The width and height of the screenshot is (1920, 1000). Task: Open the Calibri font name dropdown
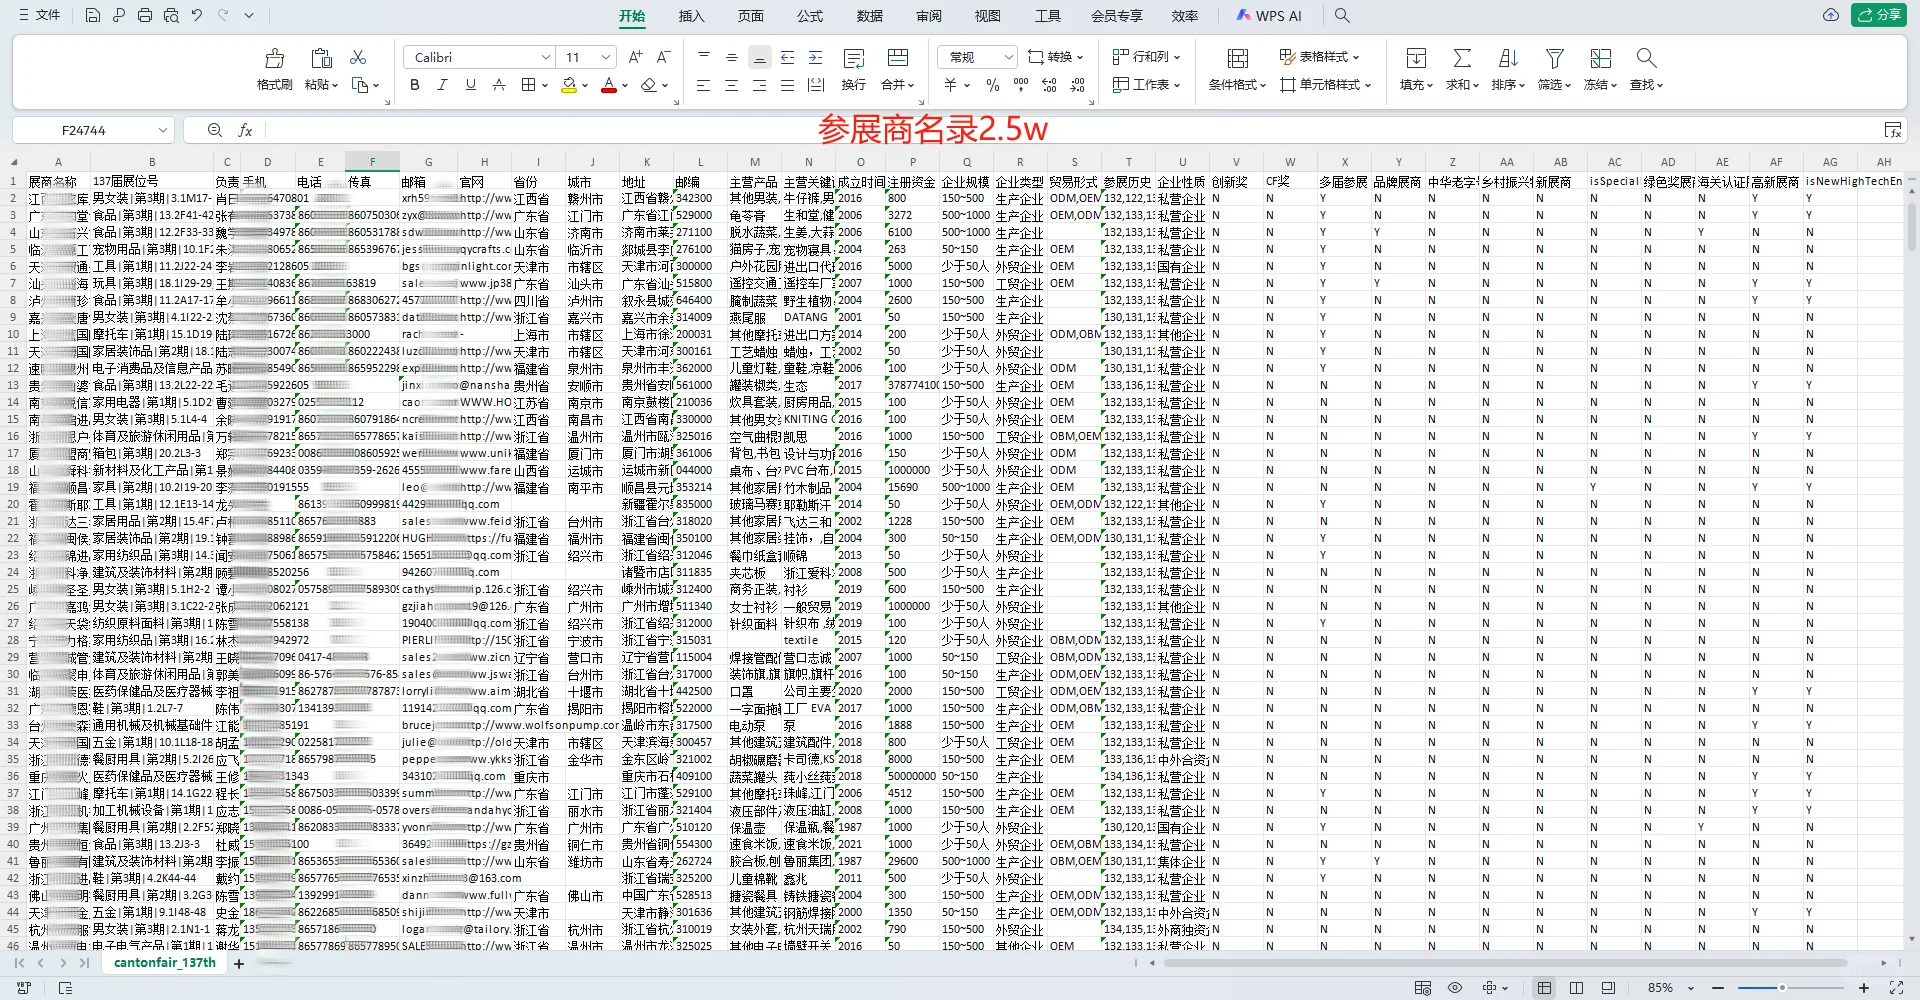click(546, 57)
